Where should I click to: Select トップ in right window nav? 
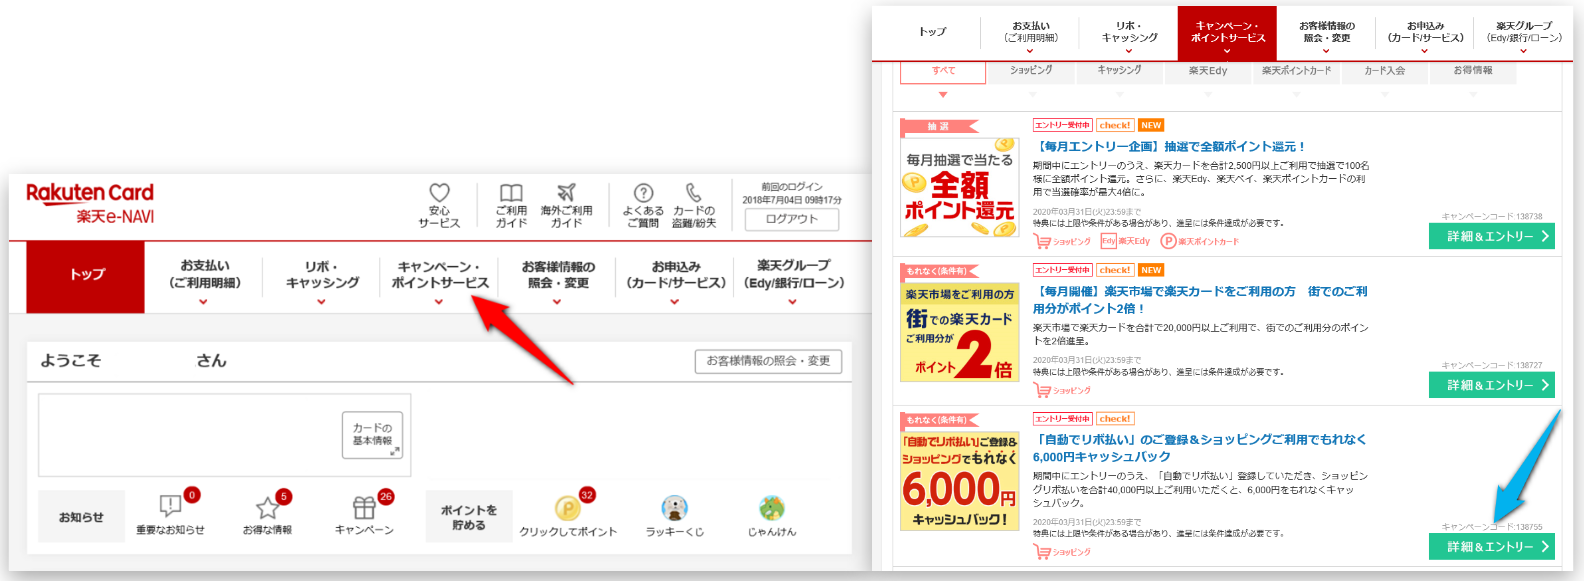(933, 32)
